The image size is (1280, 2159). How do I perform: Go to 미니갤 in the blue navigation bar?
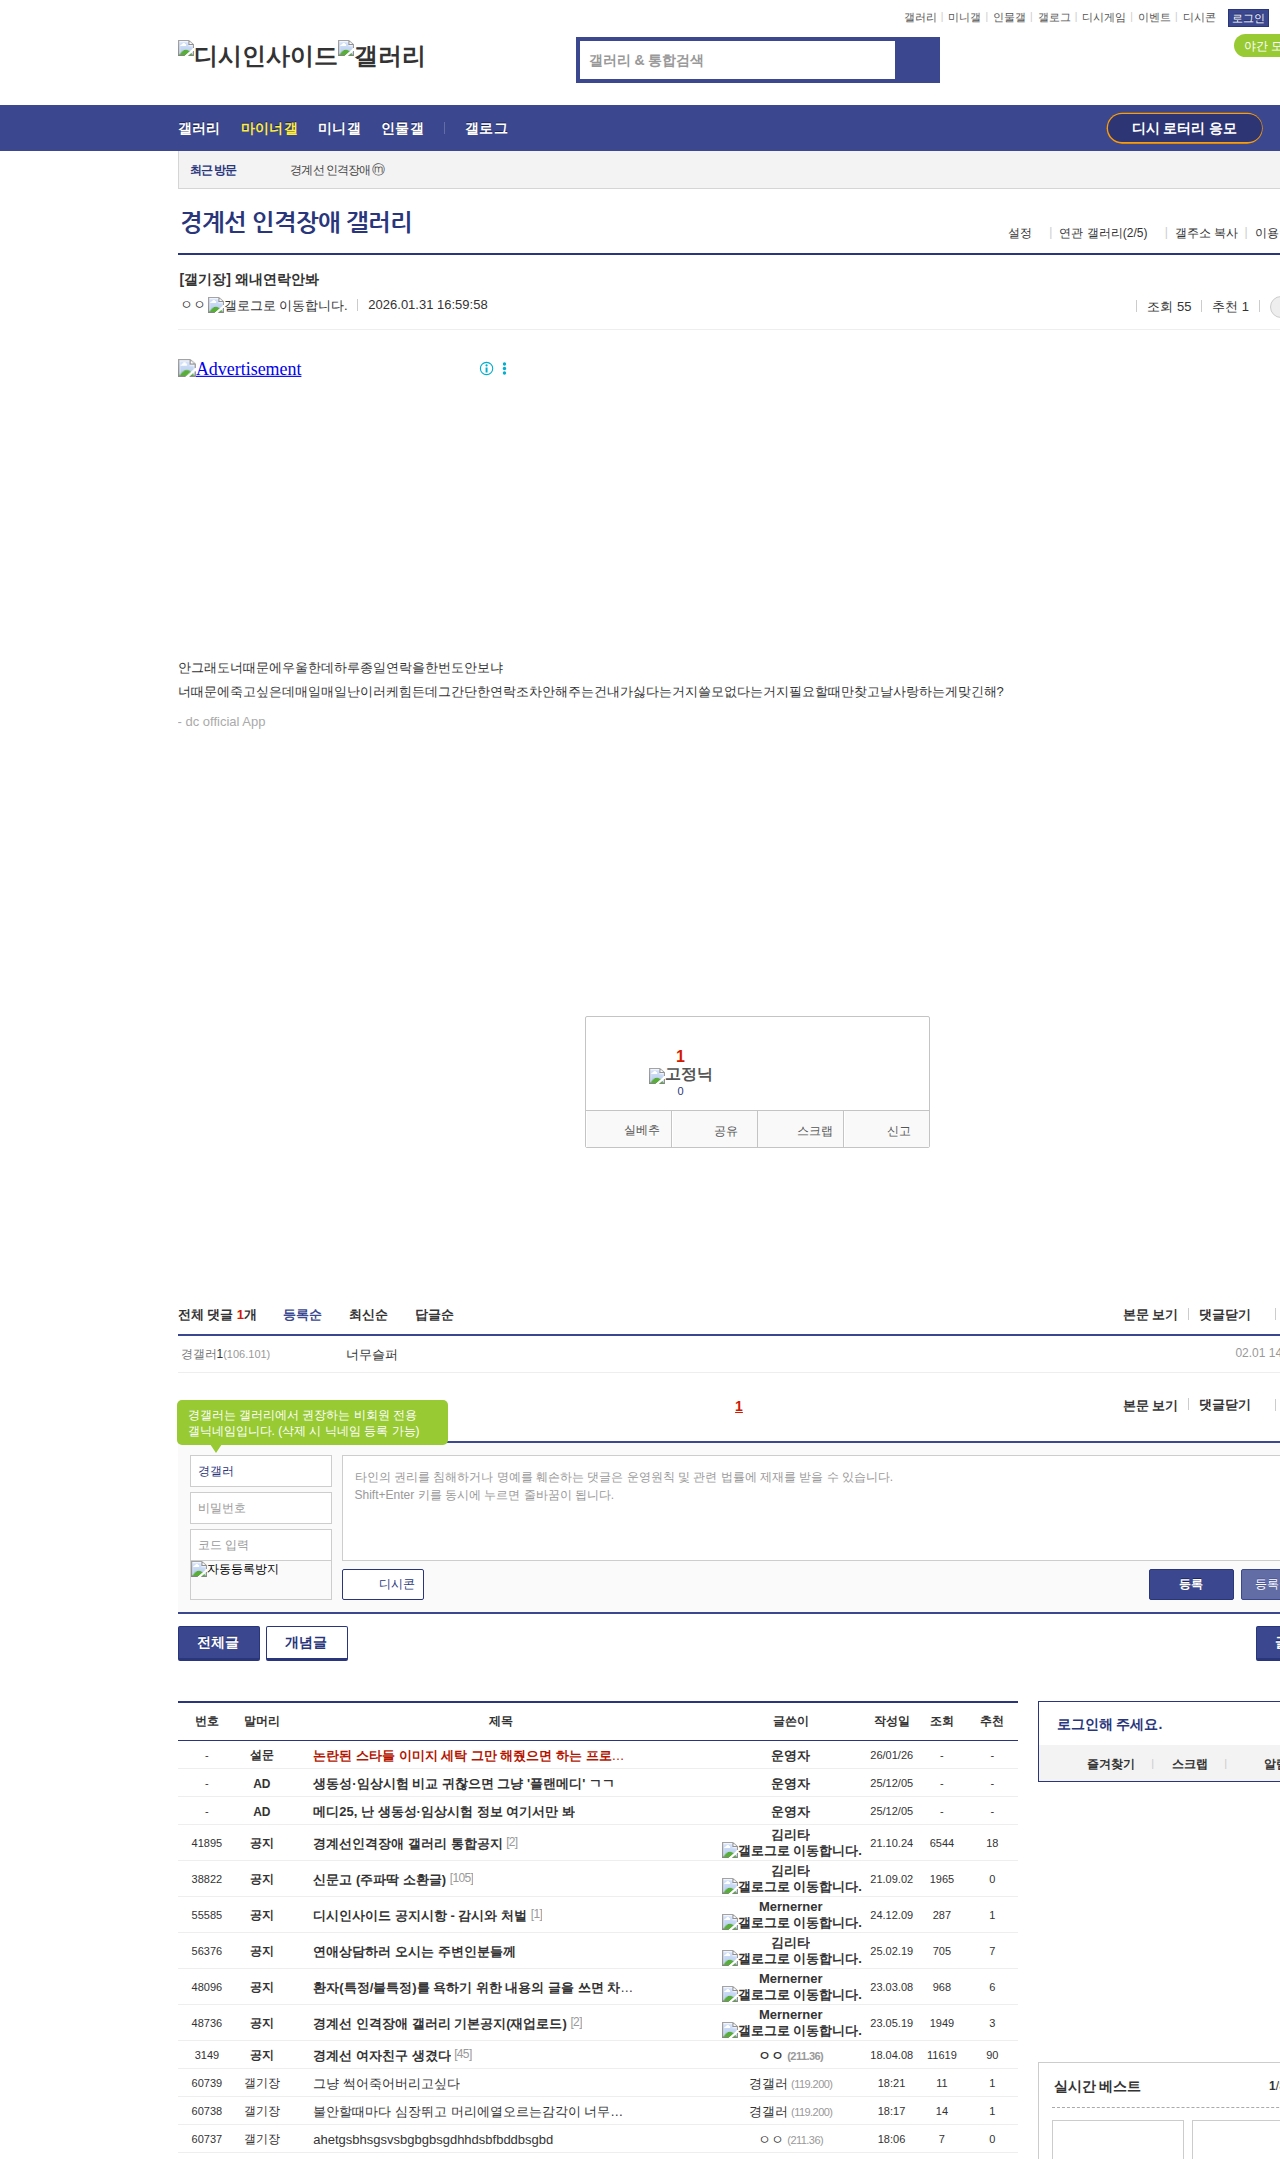tap(339, 129)
